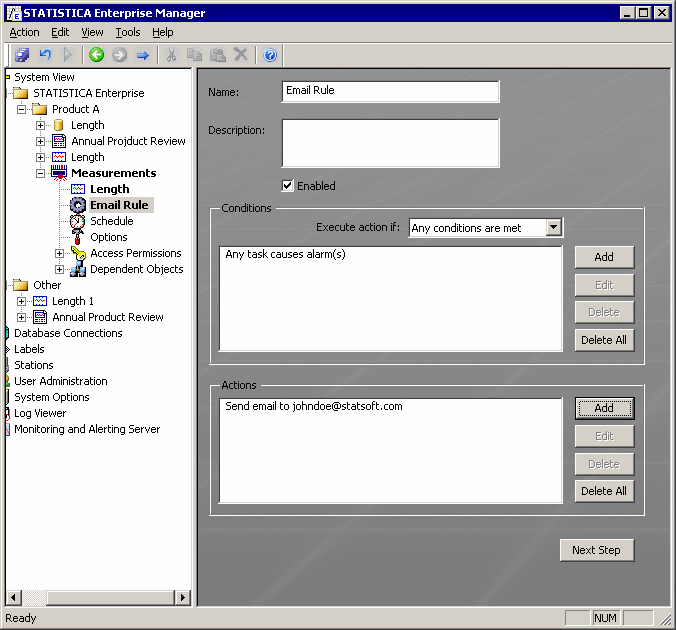Click the Cut scissors icon
This screenshot has height=630, width=676.
(x=171, y=55)
